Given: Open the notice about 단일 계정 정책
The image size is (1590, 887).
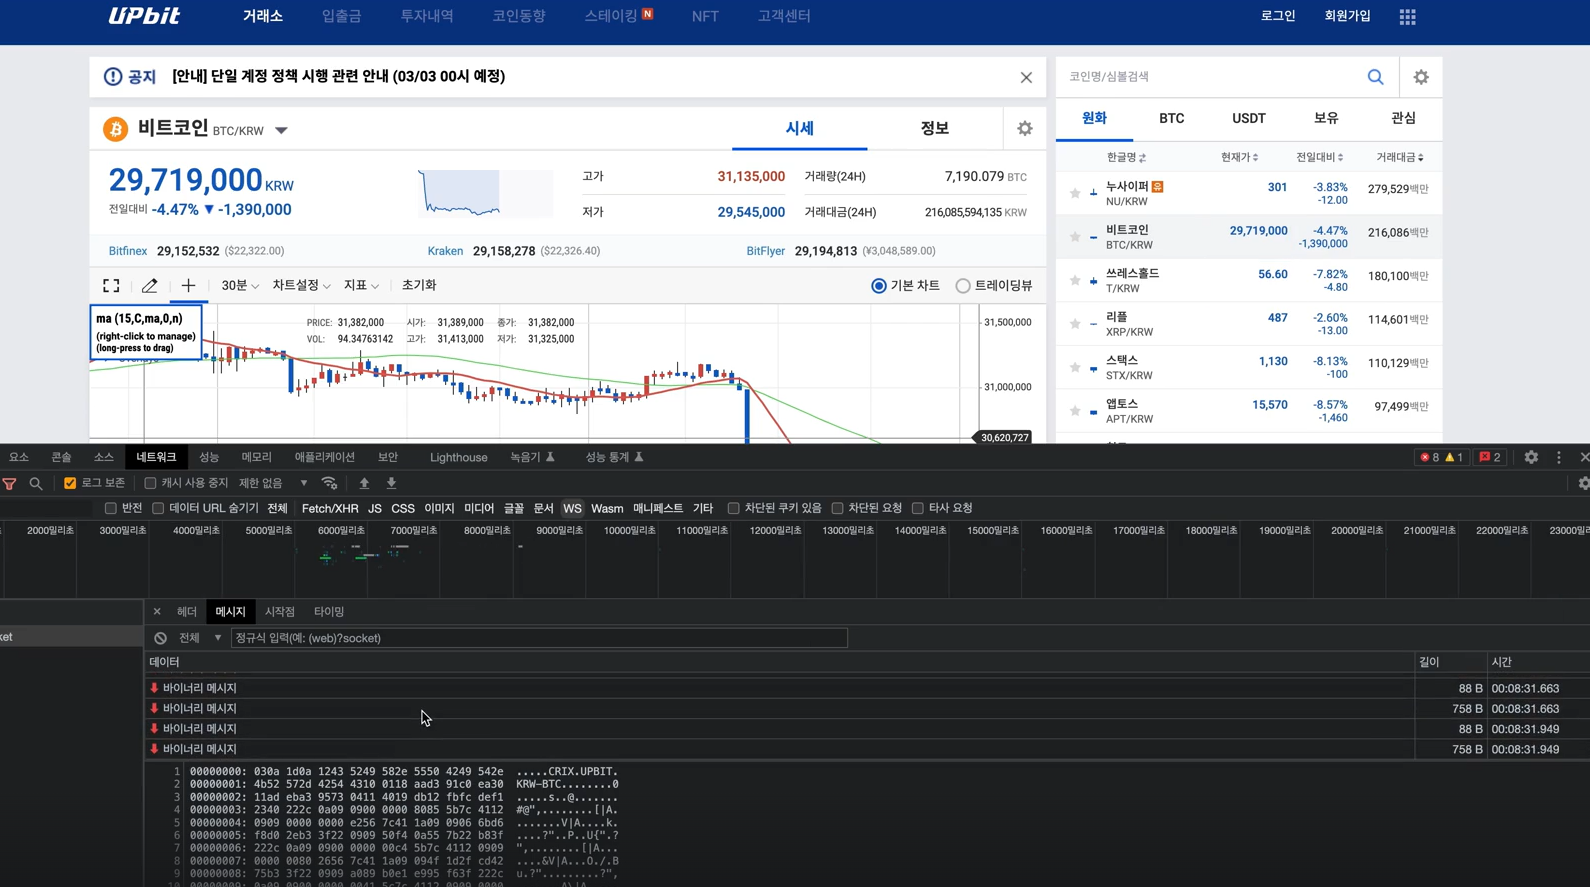Looking at the screenshot, I should 338,77.
